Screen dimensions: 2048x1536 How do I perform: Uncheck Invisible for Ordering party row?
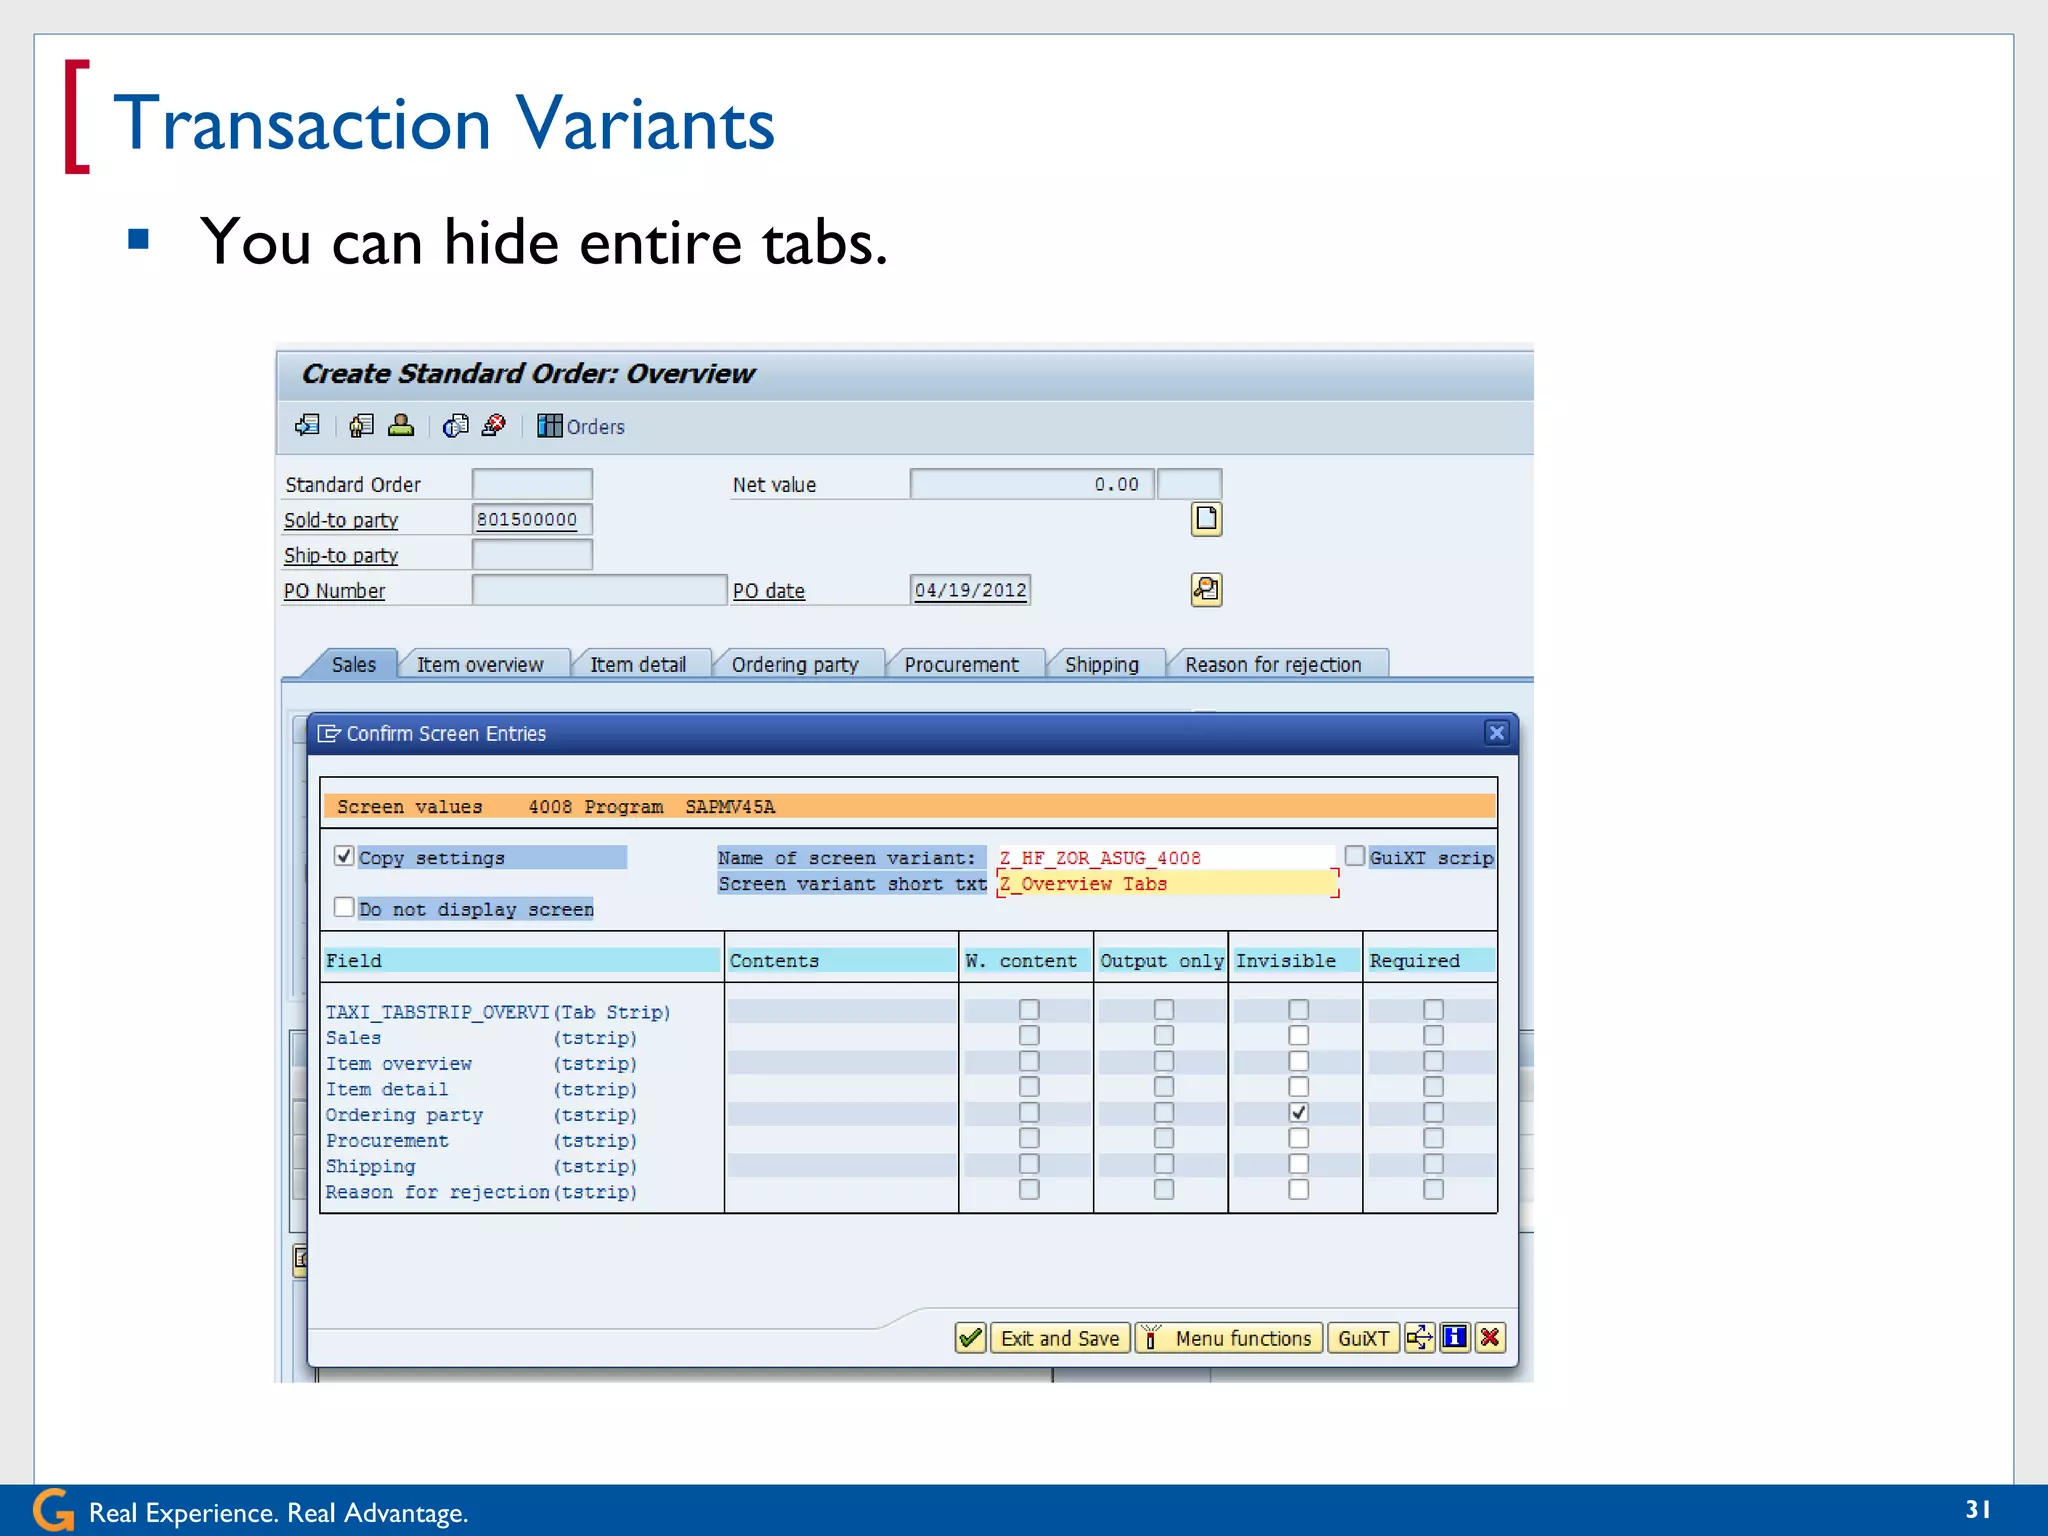click(1298, 1112)
